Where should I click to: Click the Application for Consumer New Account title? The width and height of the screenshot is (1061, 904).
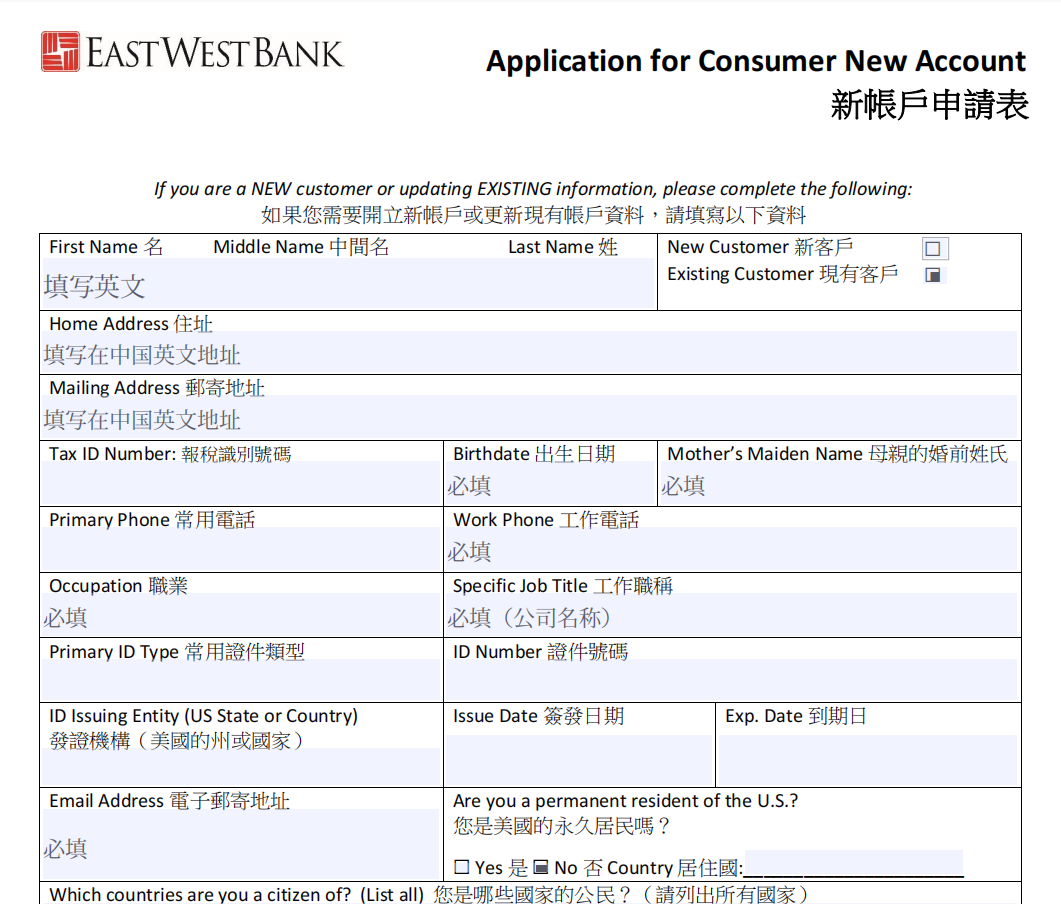(x=756, y=61)
